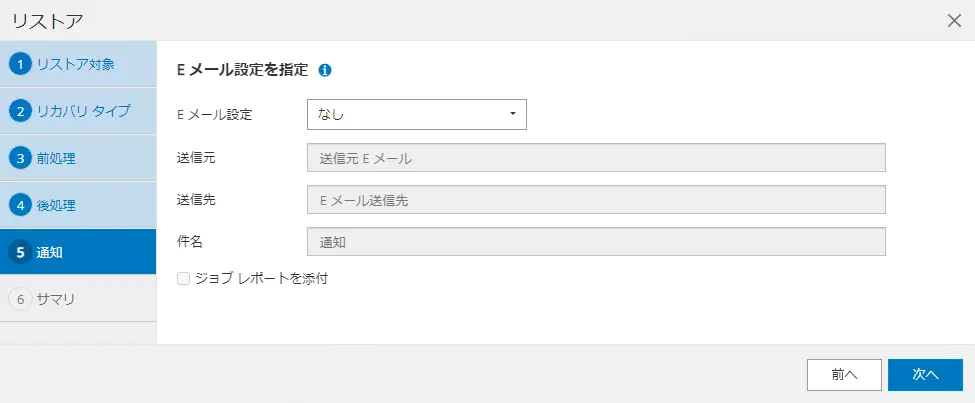Open the Eメール設定 dropdown showing なし
The image size is (975, 403).
(417, 114)
